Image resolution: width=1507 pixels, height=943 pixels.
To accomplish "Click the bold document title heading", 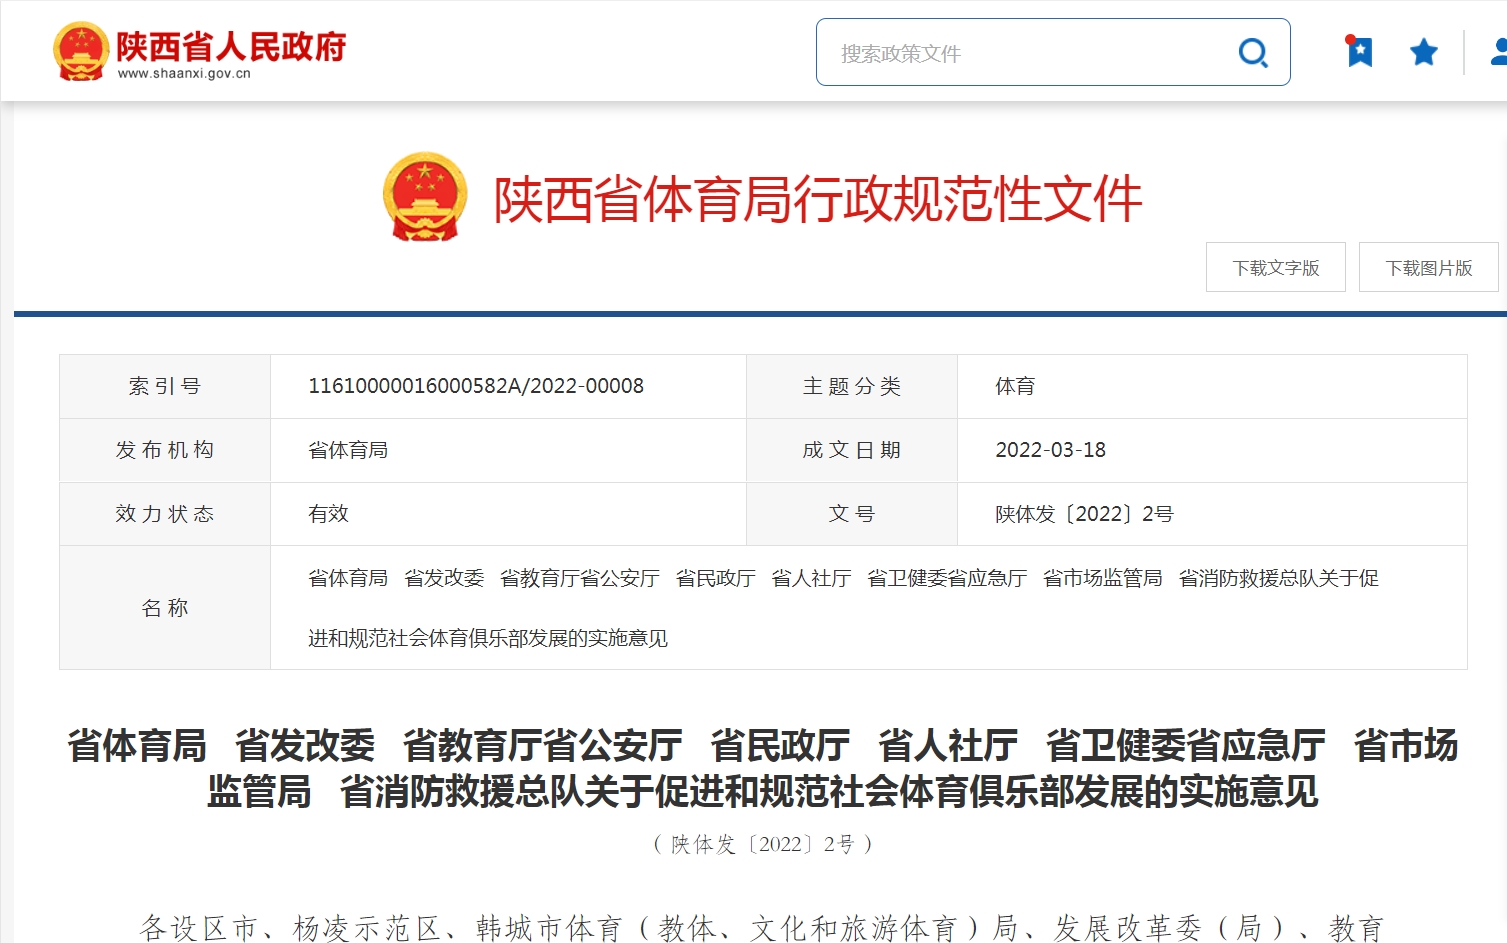I will tap(762, 768).
